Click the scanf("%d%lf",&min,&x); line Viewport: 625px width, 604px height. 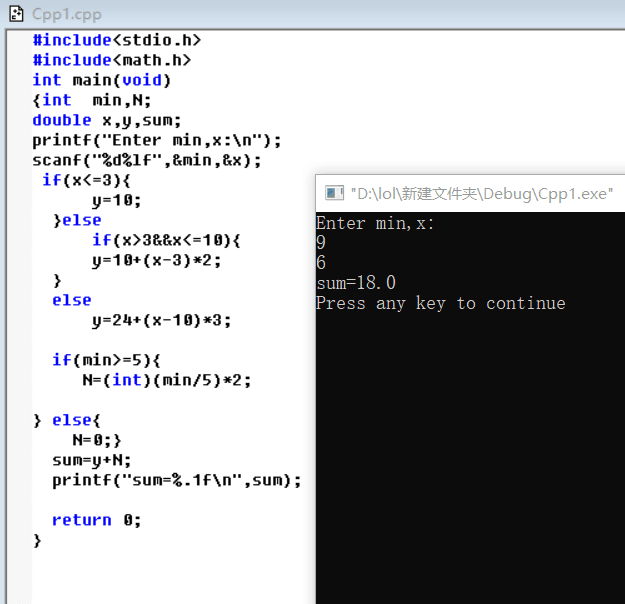147,160
